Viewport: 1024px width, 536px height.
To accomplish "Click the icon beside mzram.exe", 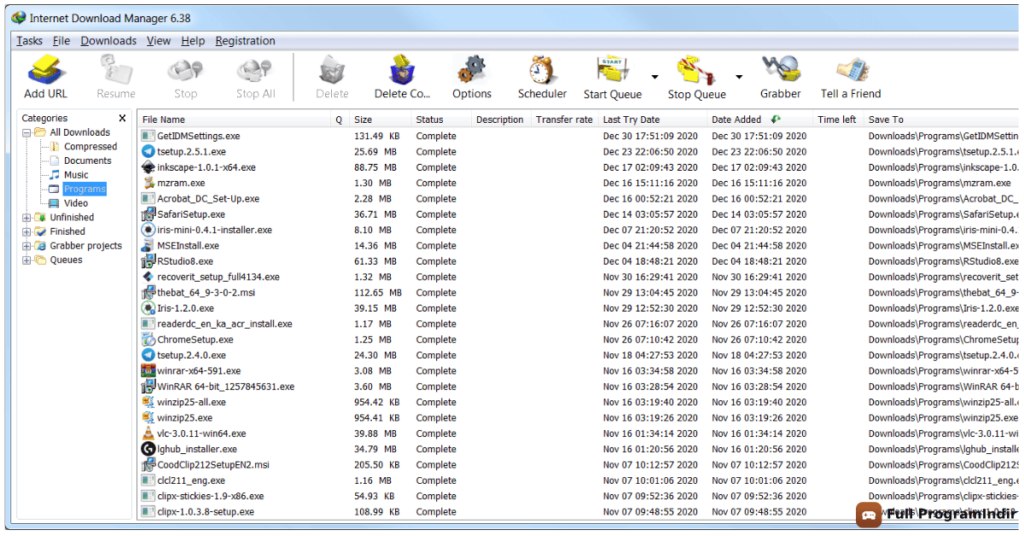I will coord(148,183).
